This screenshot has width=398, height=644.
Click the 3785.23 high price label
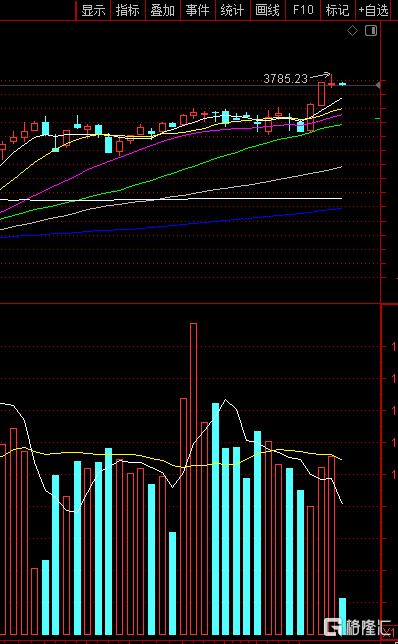(x=285, y=78)
